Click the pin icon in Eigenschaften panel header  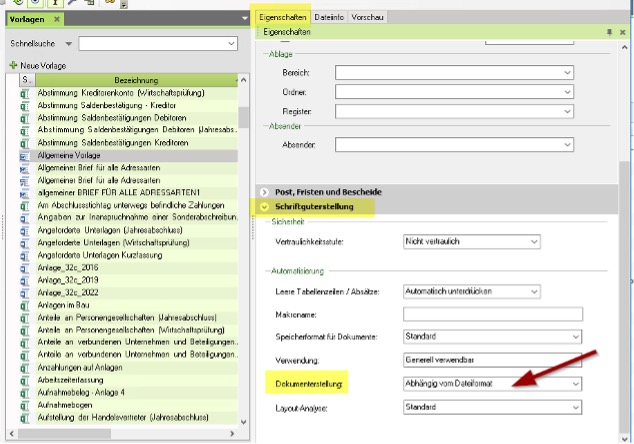click(609, 33)
